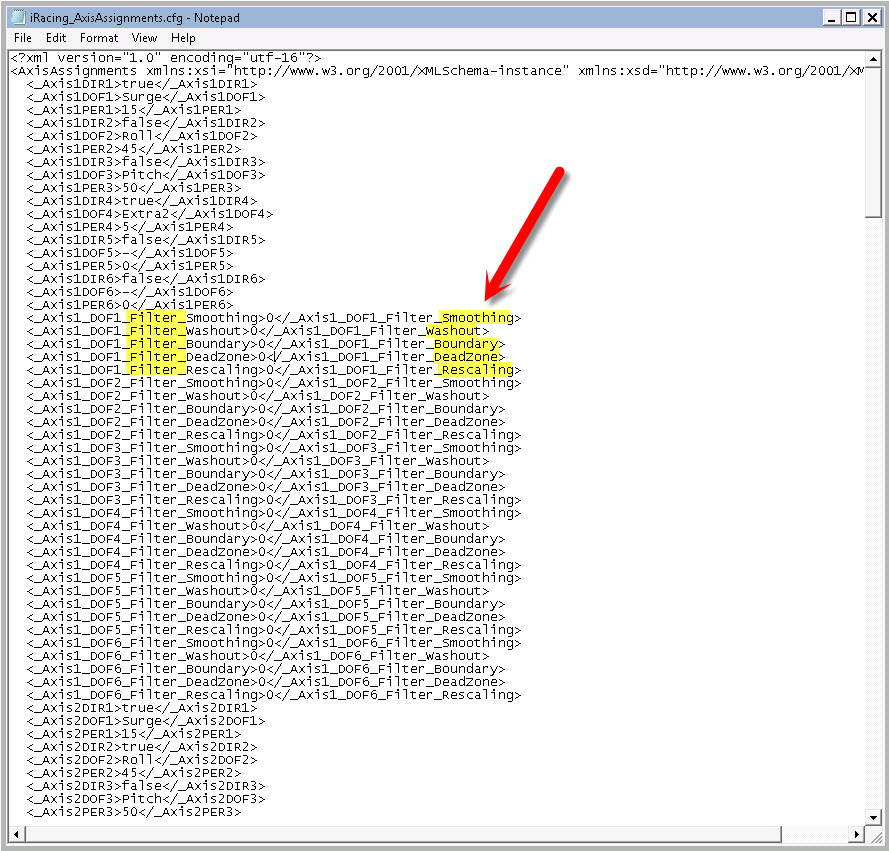Screen dimensions: 889x851
Task: Click the _Axis1PER4 5 line
Action: 130,227
